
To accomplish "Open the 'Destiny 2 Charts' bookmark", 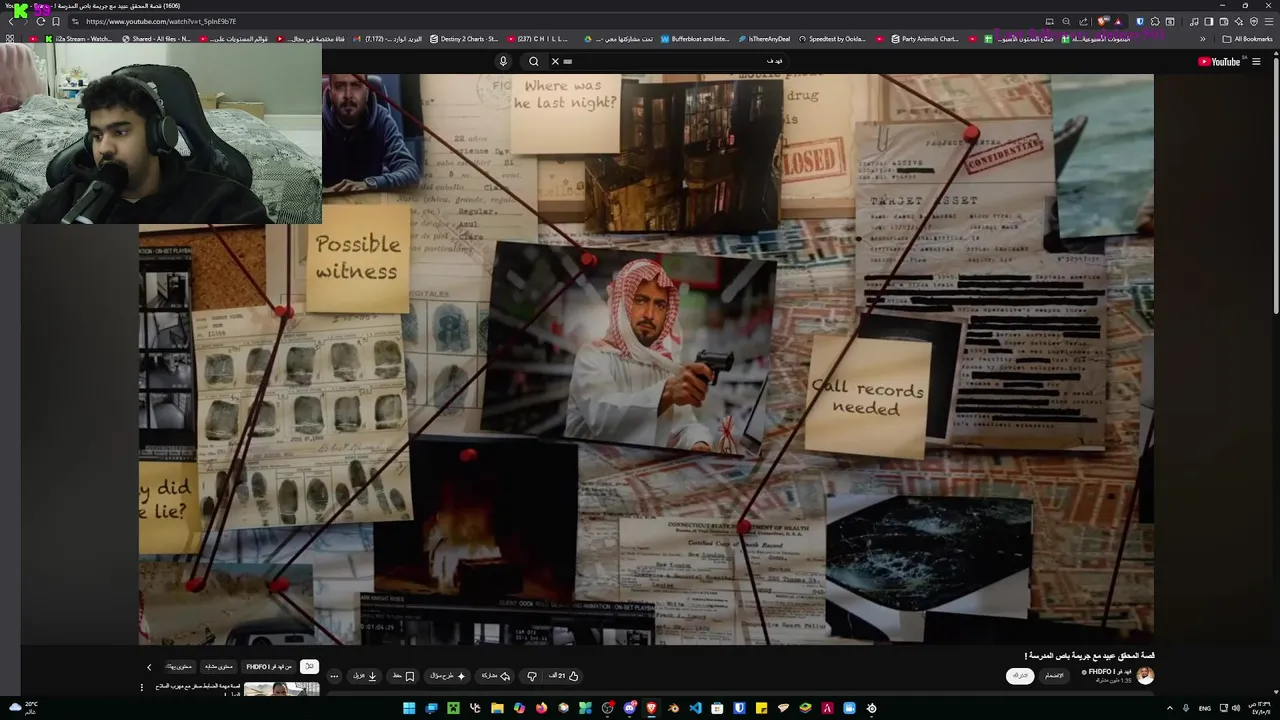I will 464,39.
